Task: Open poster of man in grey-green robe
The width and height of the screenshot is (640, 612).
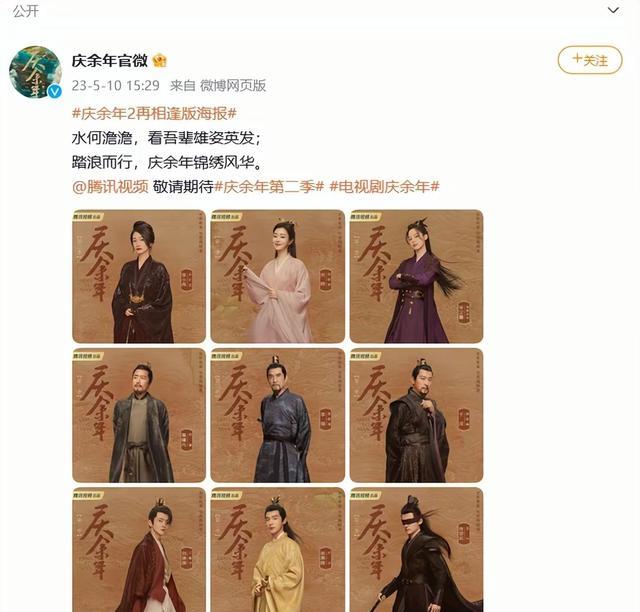Action: [x=139, y=415]
